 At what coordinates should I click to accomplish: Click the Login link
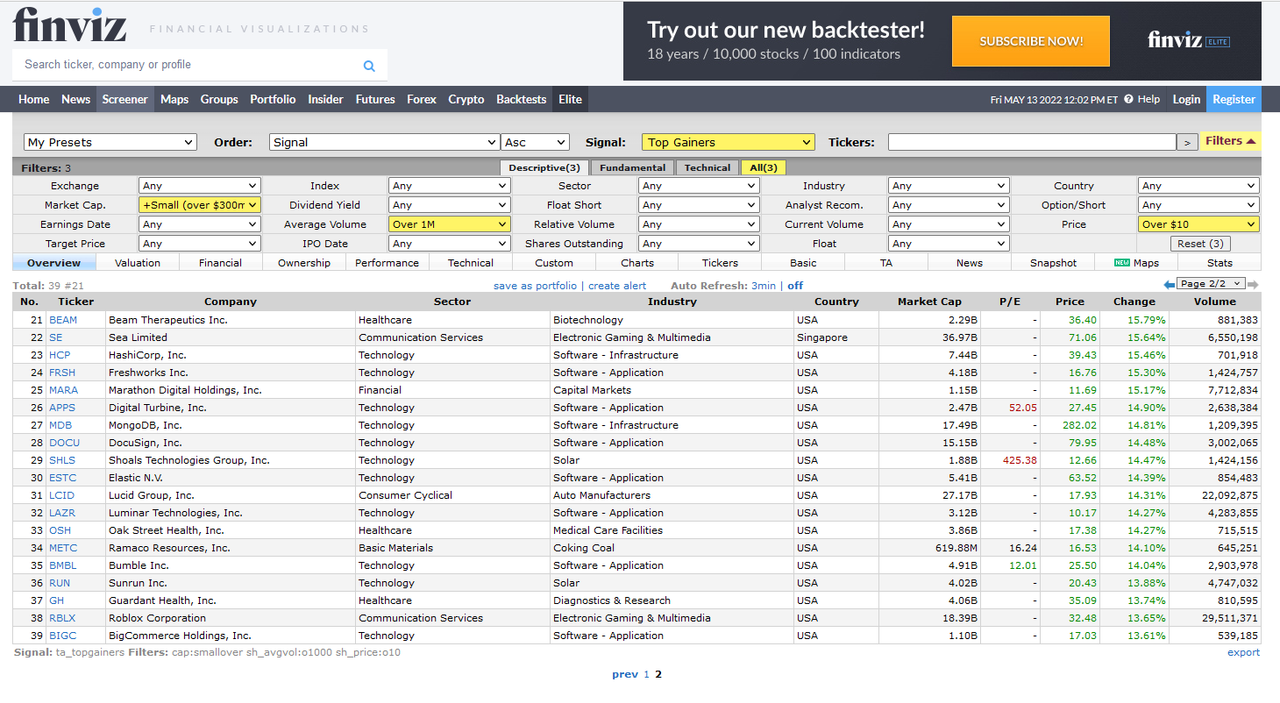(x=1186, y=99)
